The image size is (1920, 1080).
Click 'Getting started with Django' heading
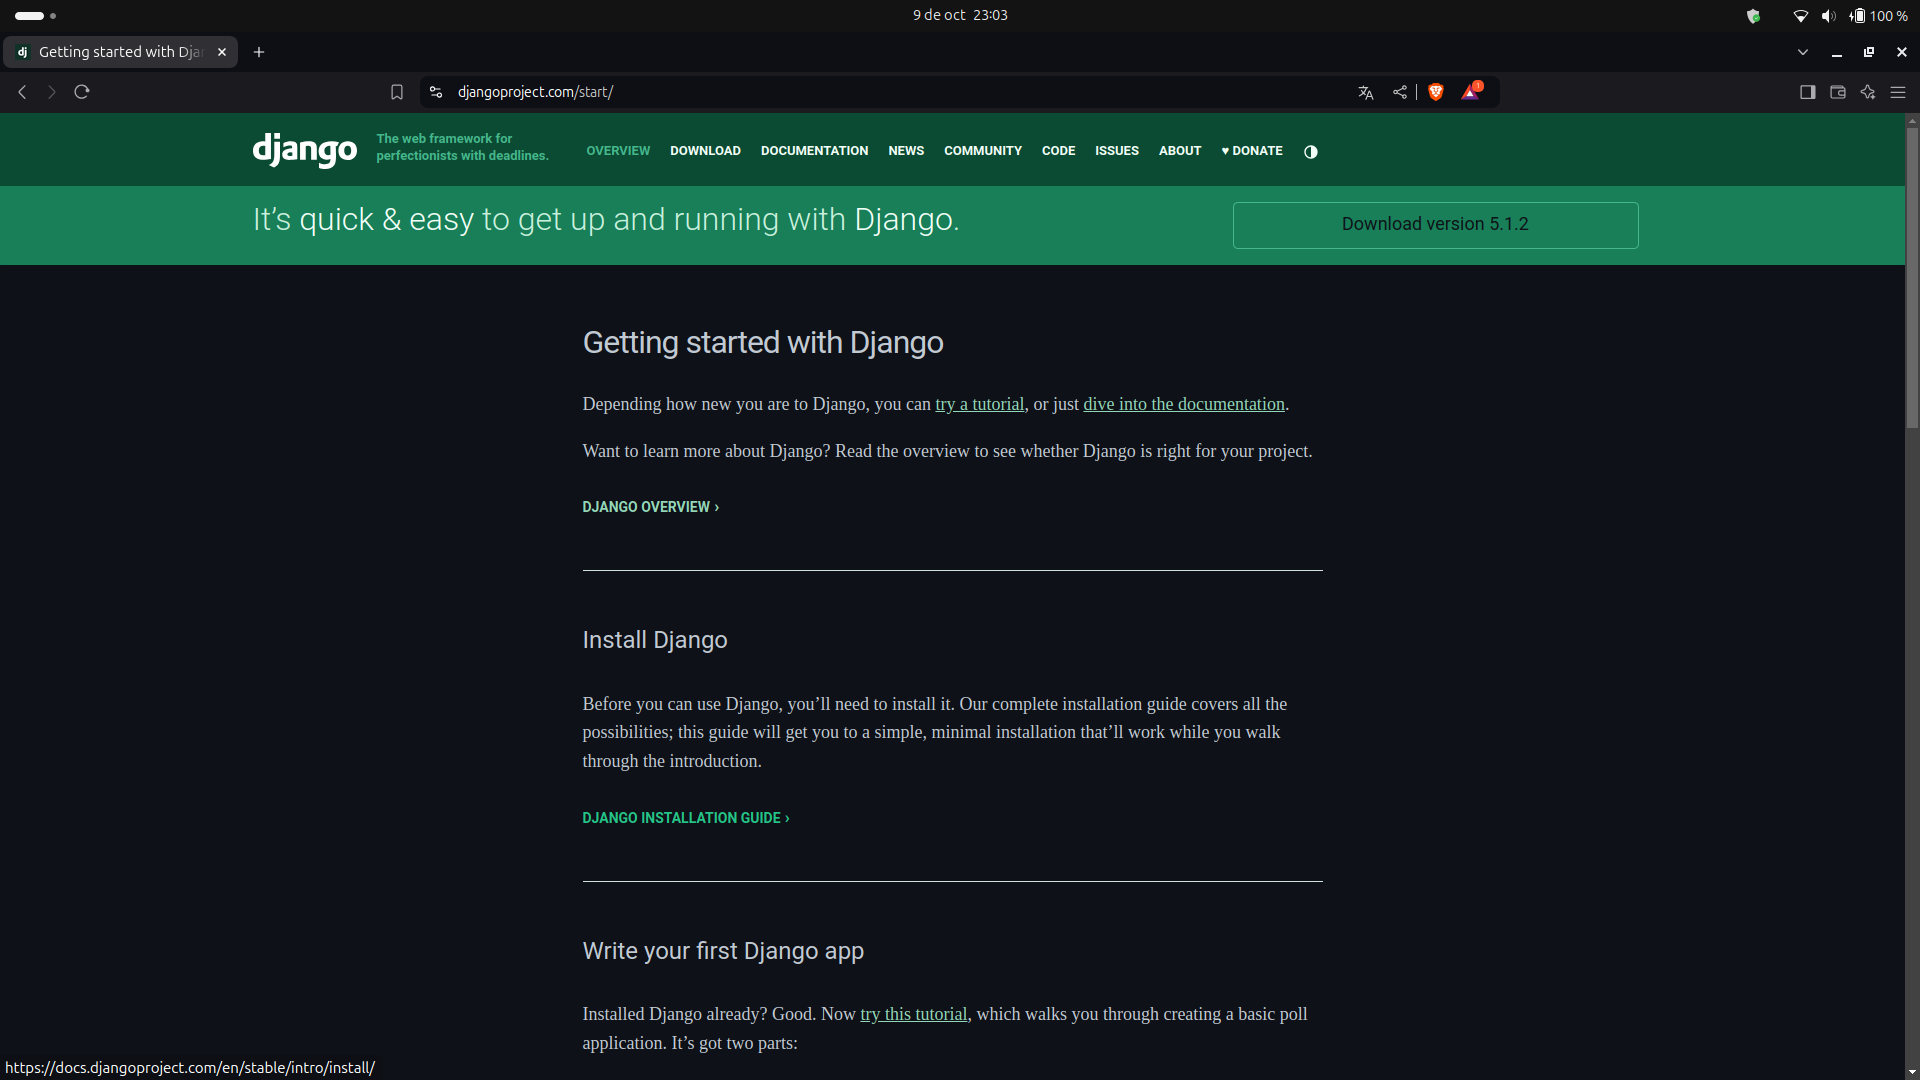[x=763, y=343]
